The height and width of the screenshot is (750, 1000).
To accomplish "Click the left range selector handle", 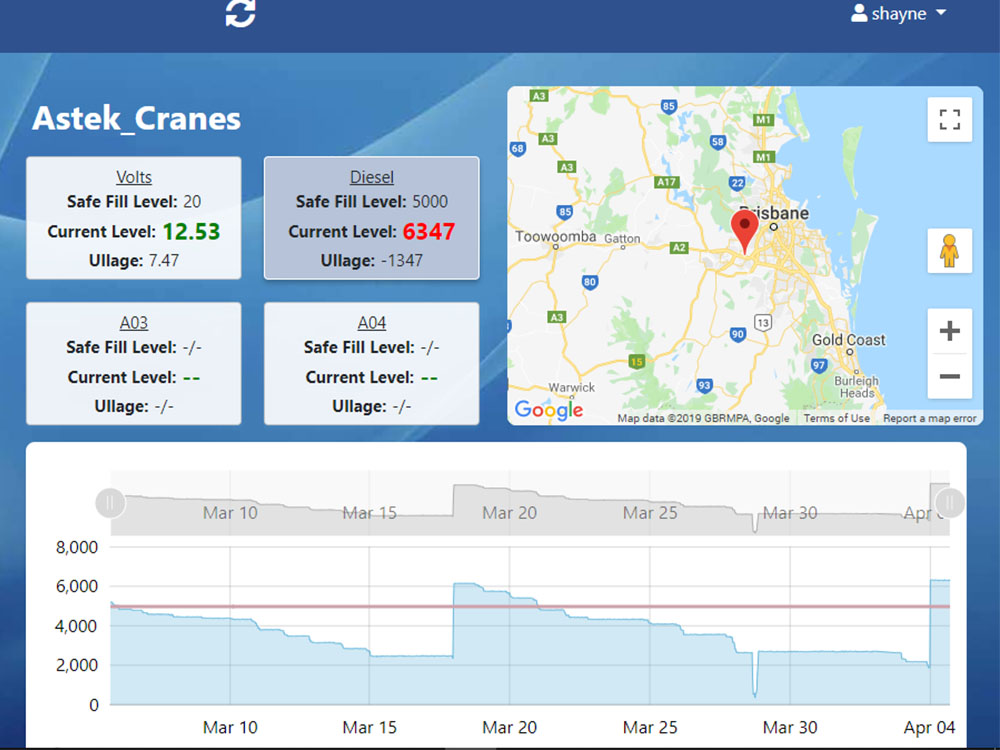I will tap(110, 501).
